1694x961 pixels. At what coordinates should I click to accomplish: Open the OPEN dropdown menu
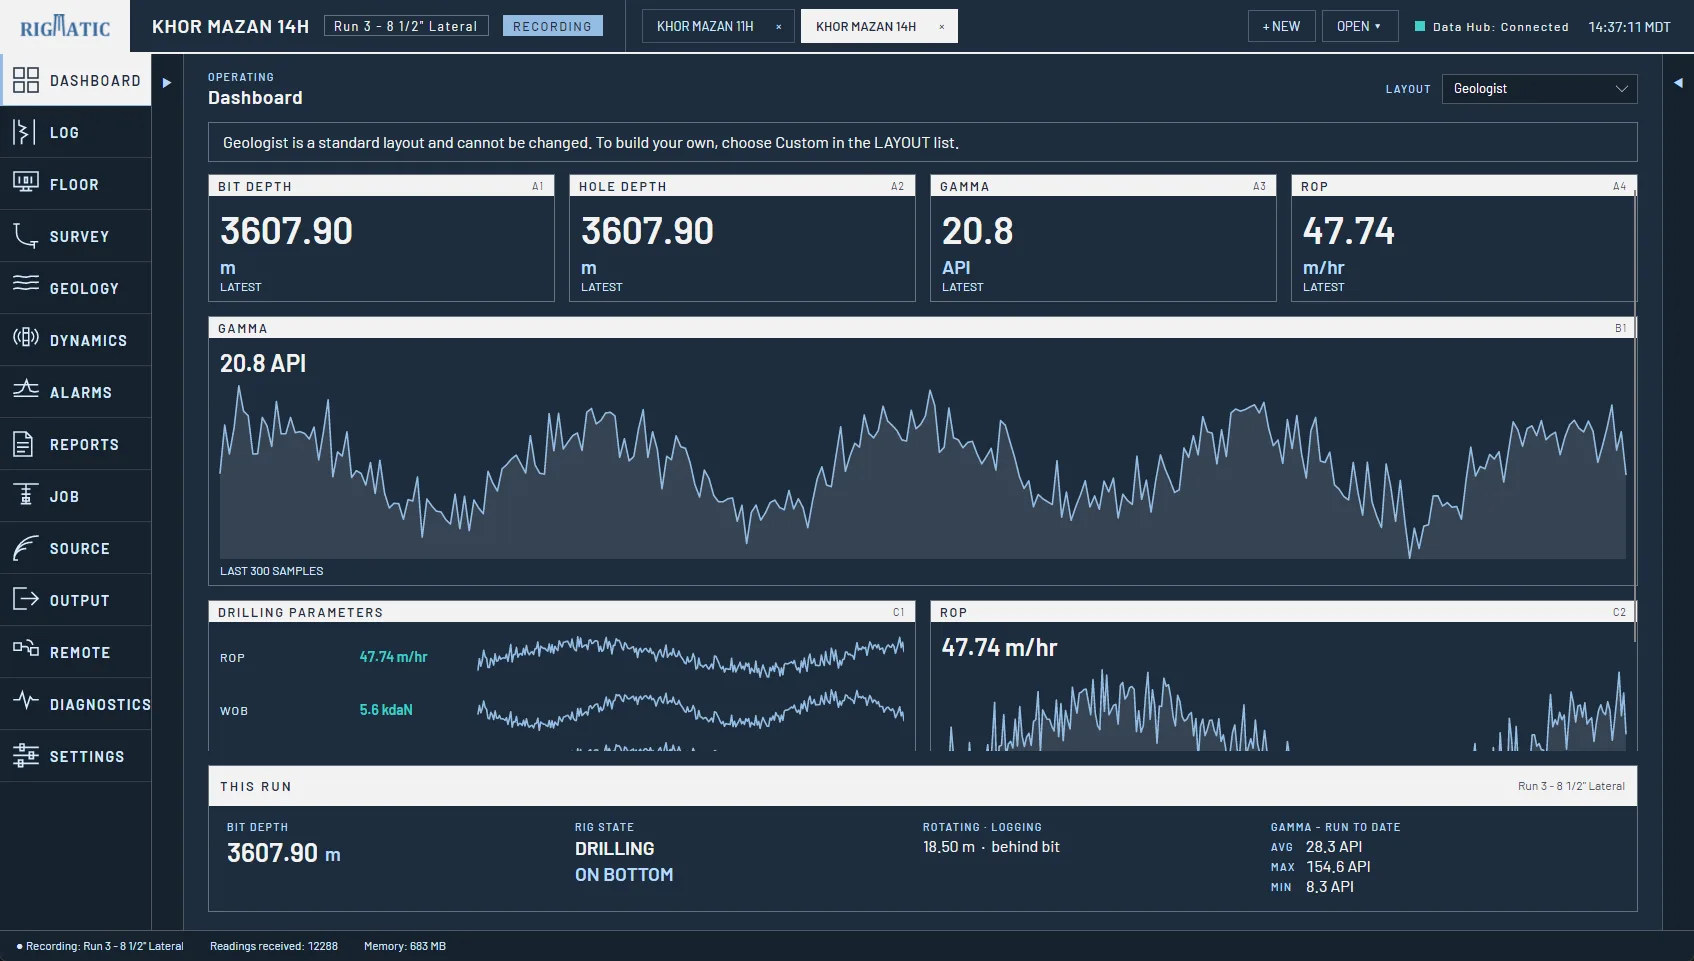click(x=1359, y=26)
